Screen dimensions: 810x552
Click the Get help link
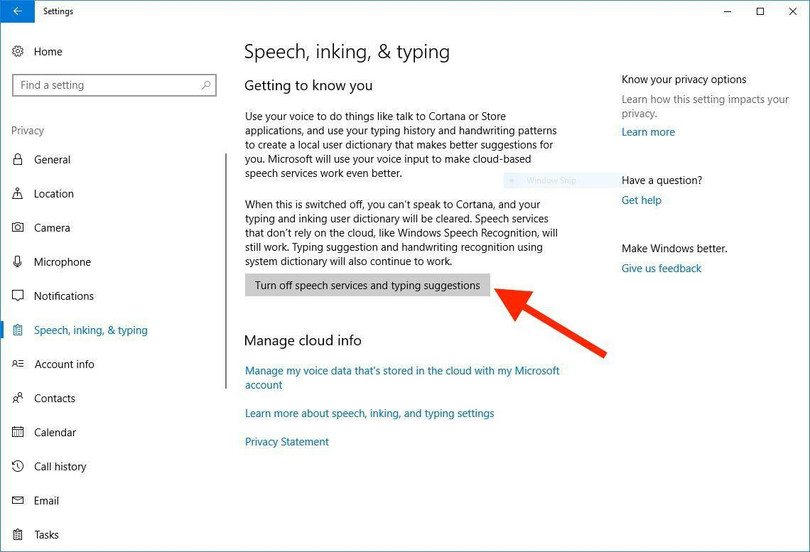point(641,200)
